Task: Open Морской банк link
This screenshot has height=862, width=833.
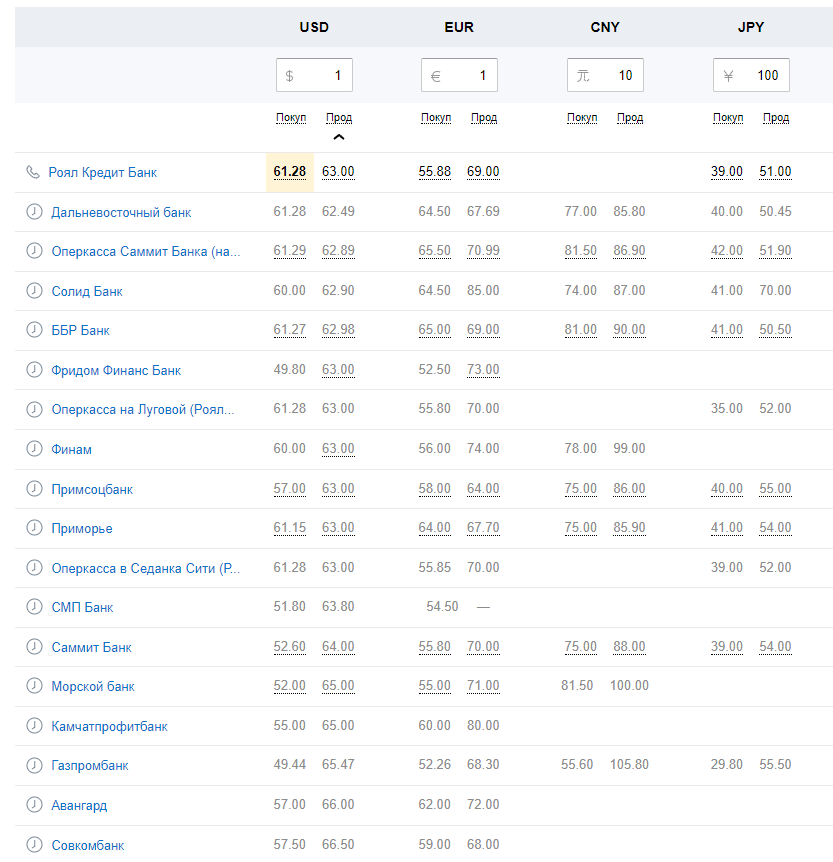Action: 93,687
